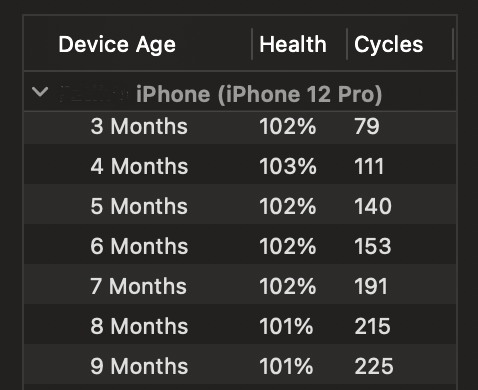Viewport: 478px width, 390px height.
Task: Select the iPhone (iPhone 12 Pro) group row
Action: [240, 92]
